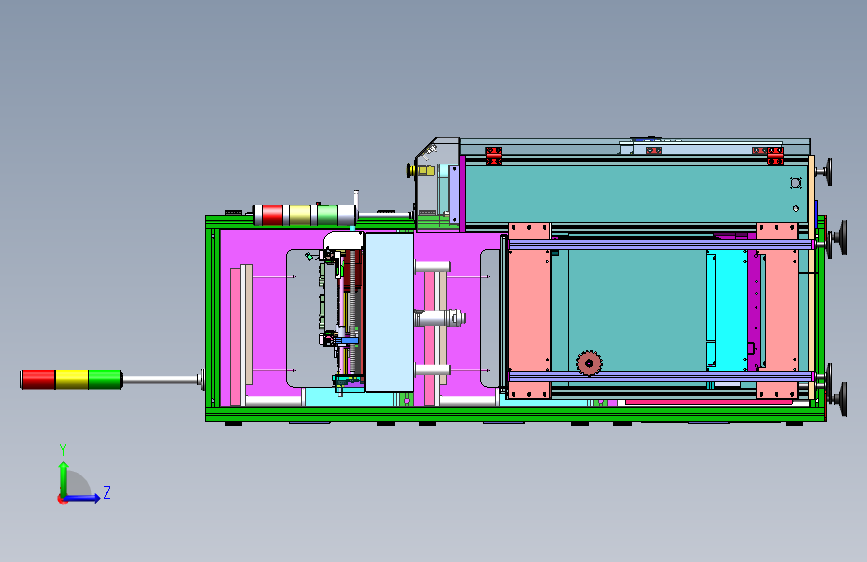Select the large upper teal cover panel

636,194
